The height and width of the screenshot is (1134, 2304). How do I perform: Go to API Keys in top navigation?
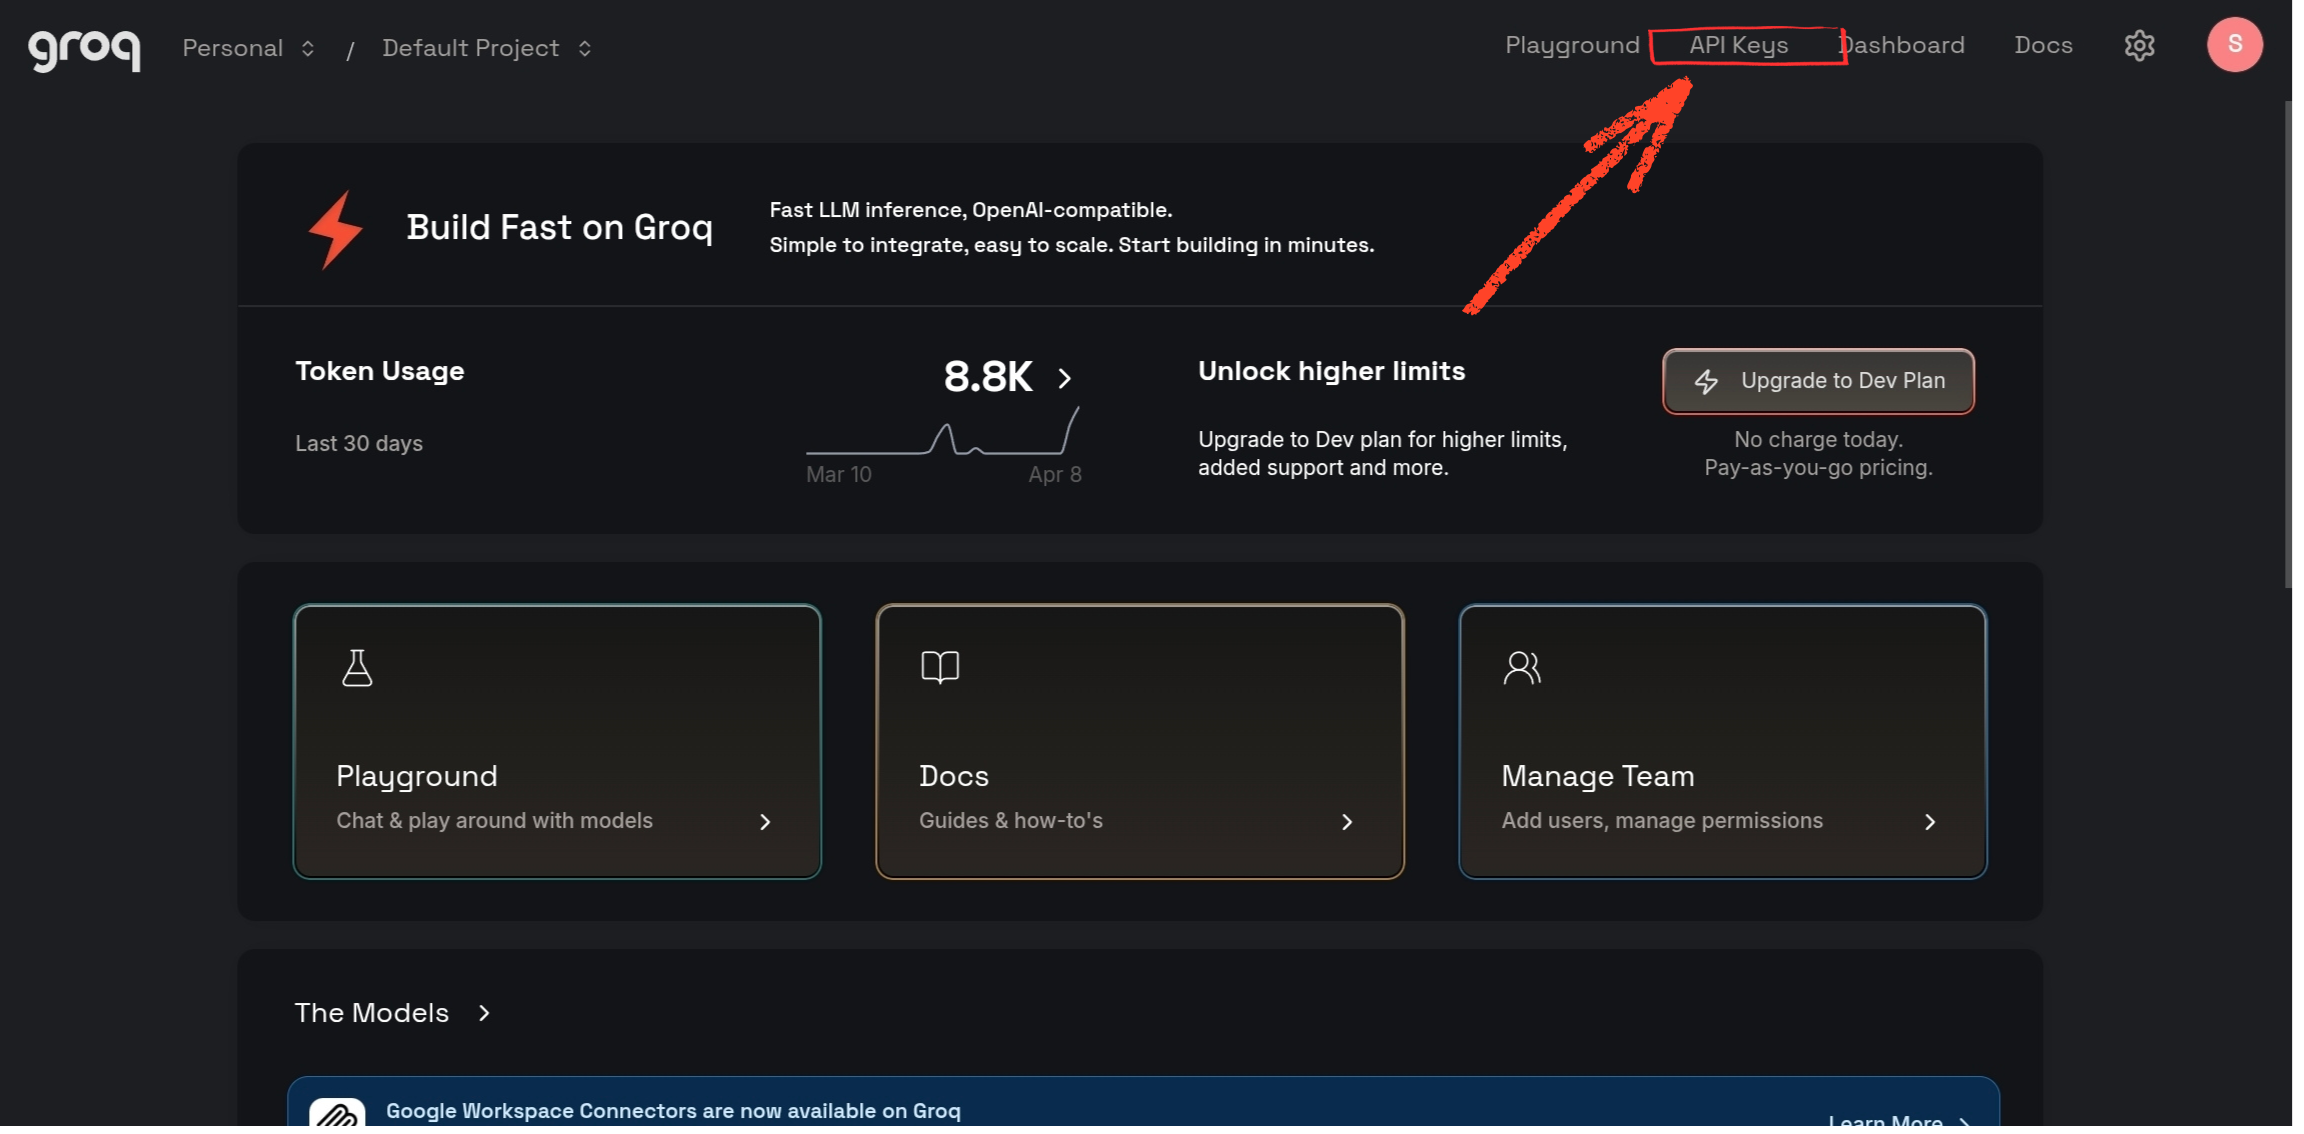coord(1739,46)
